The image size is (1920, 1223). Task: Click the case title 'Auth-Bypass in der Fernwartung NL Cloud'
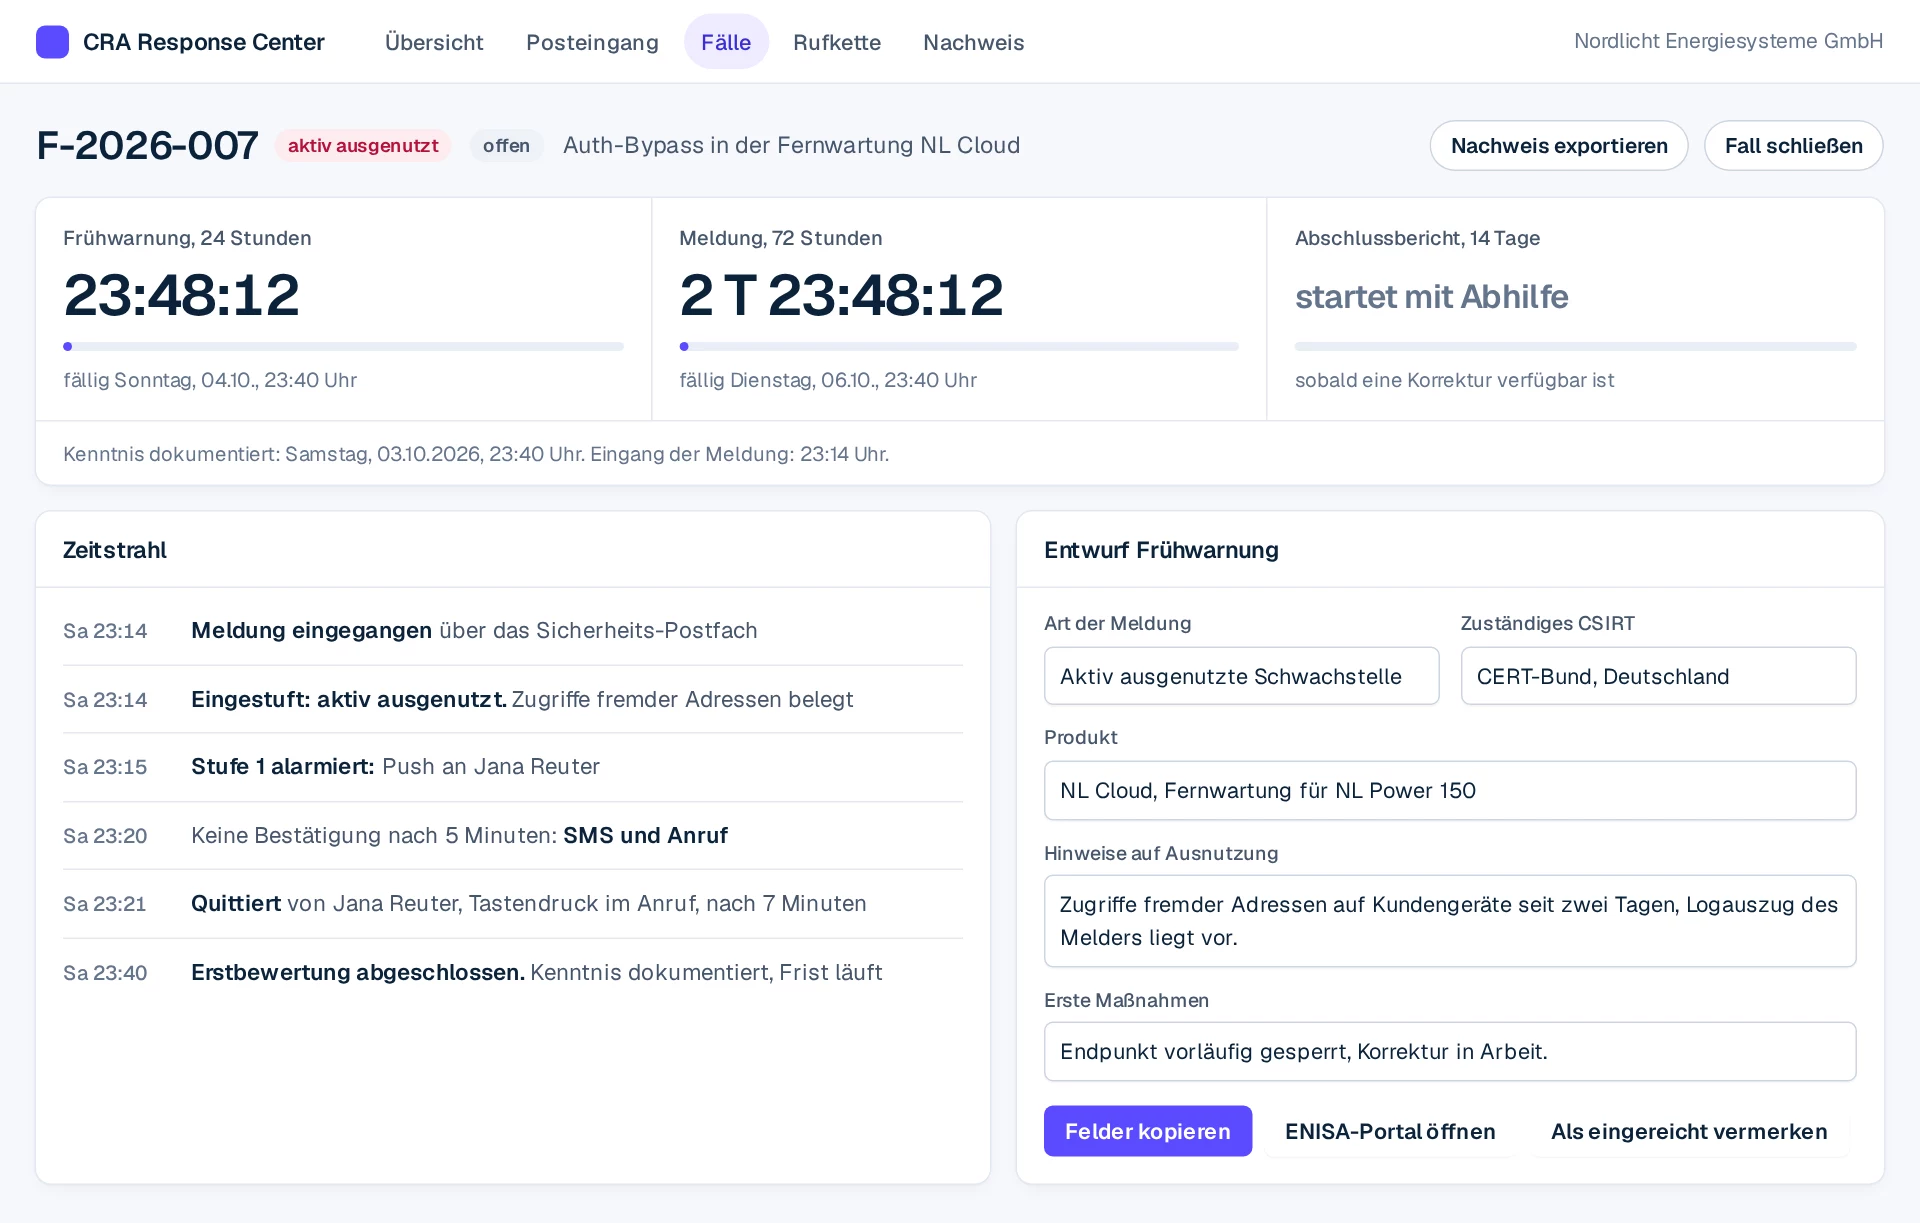tap(791, 146)
